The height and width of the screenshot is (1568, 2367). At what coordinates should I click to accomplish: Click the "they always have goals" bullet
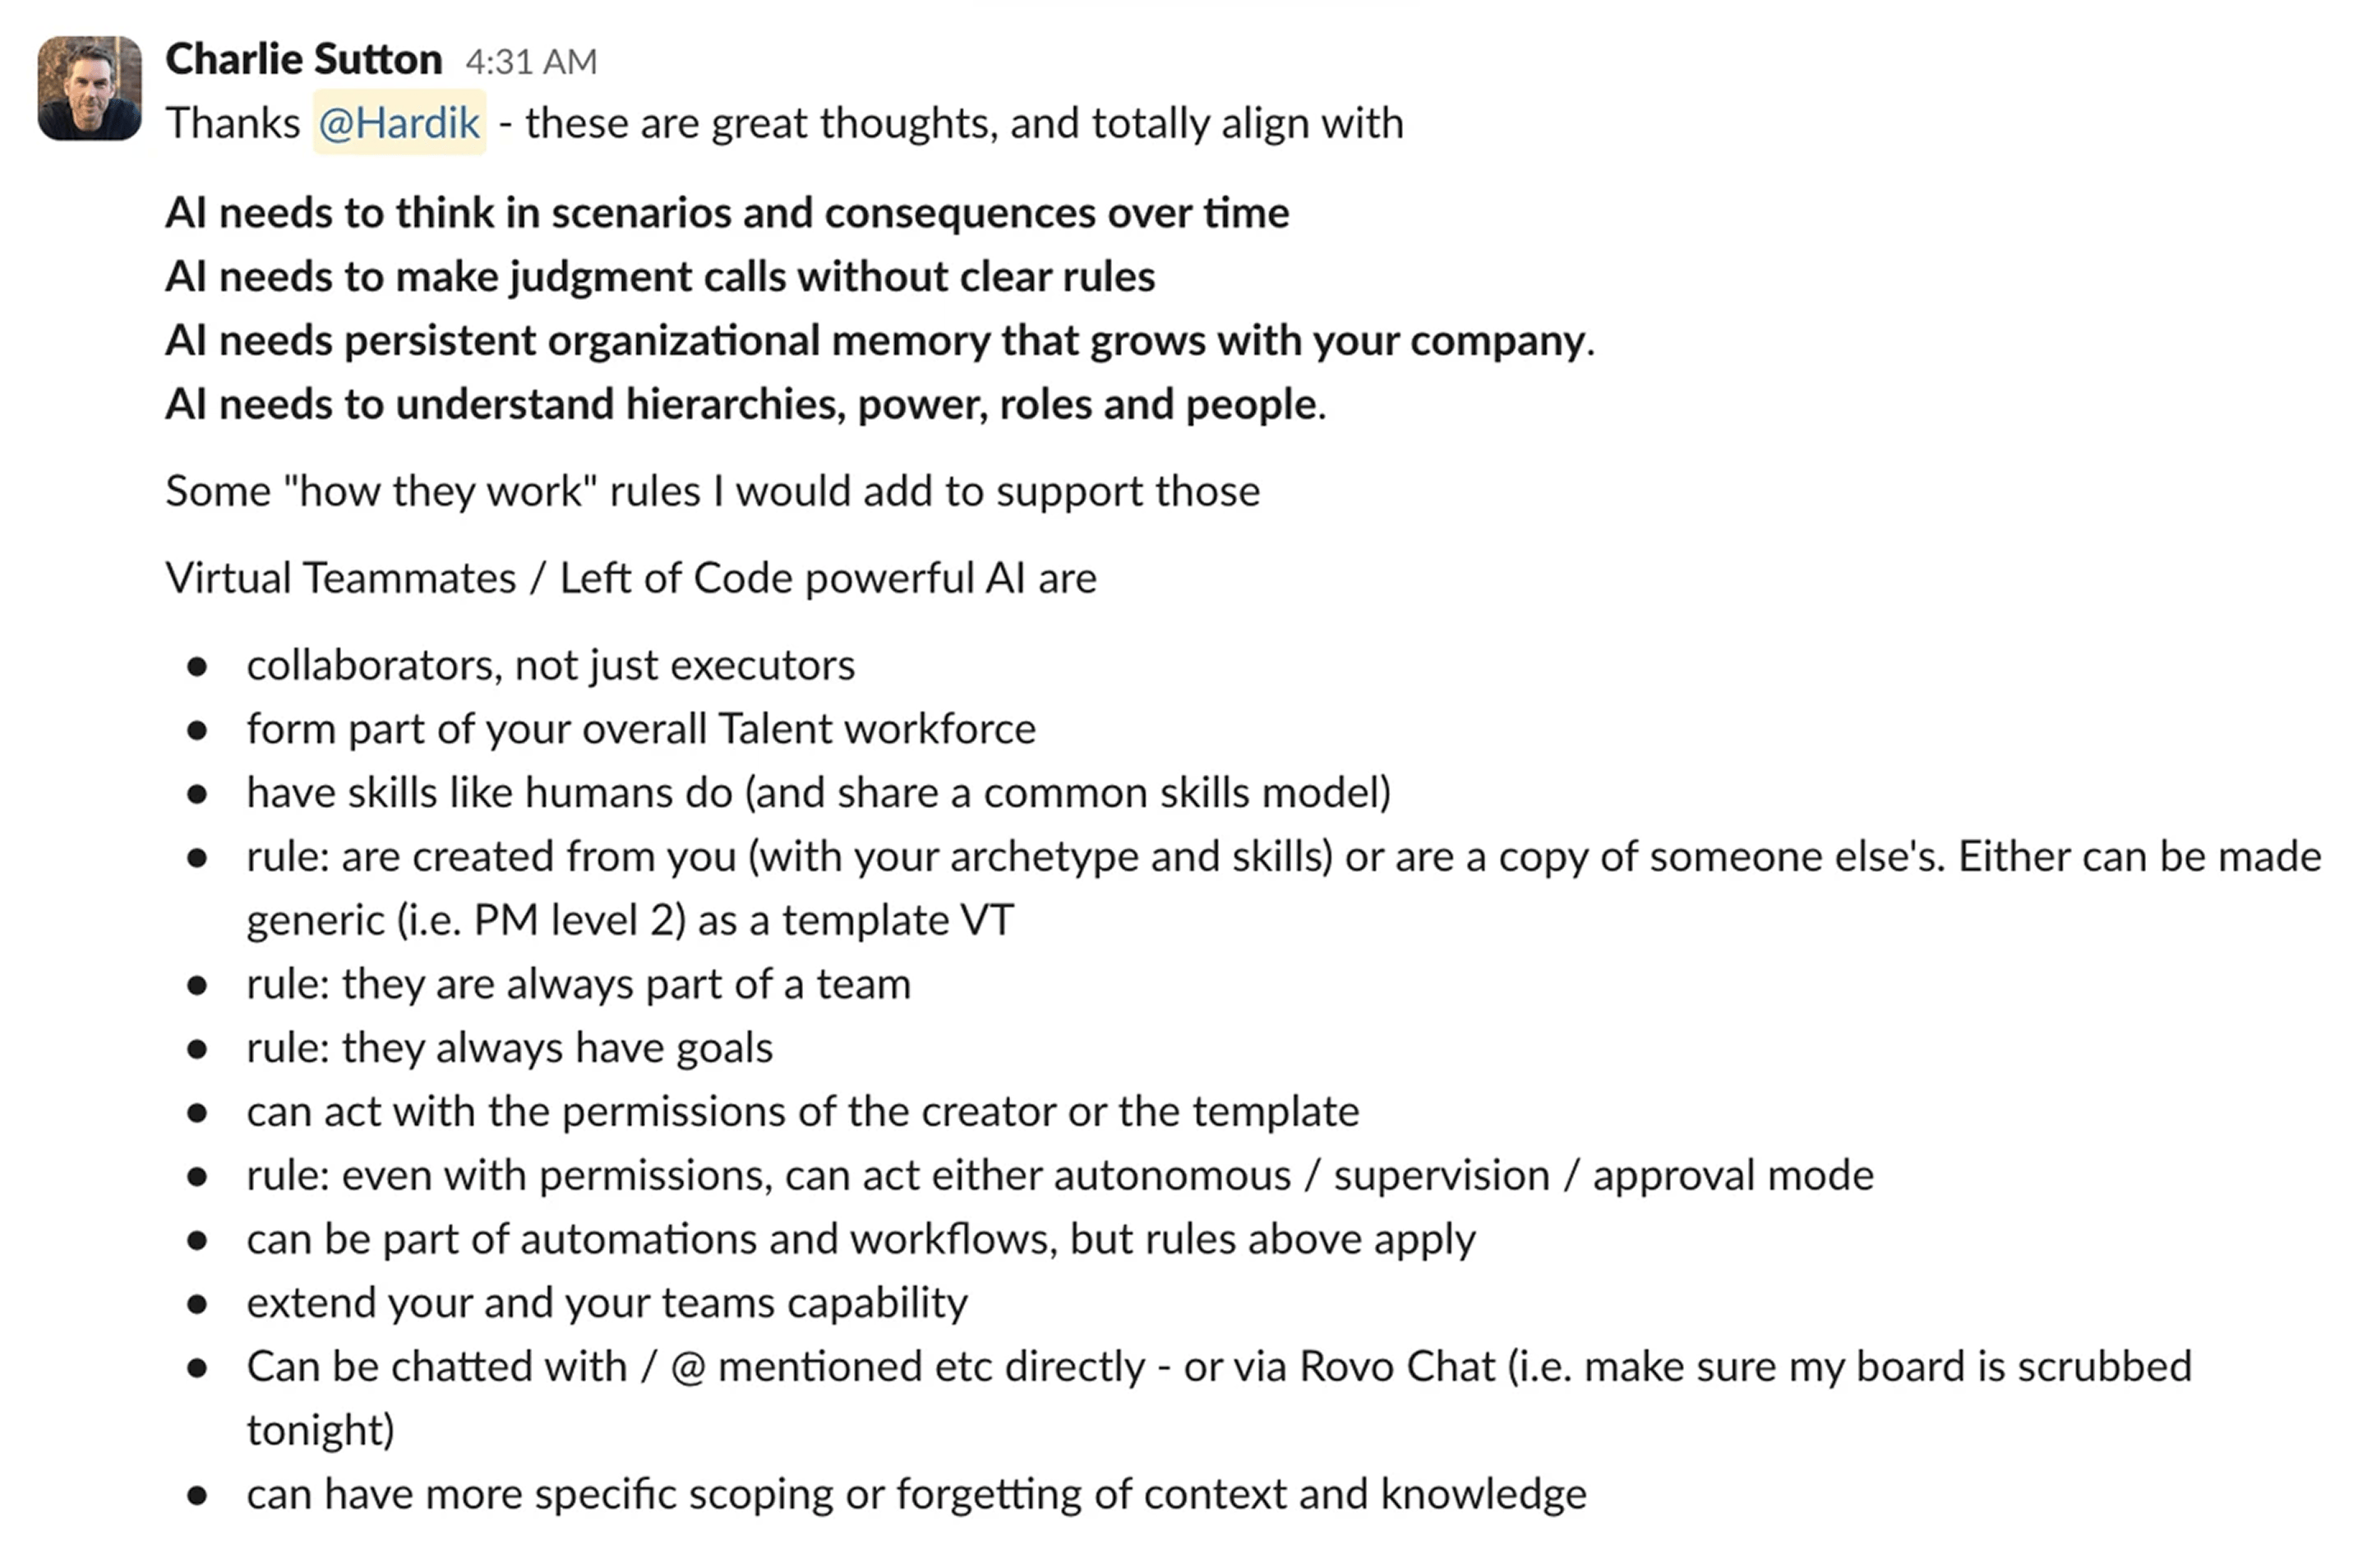[509, 1048]
